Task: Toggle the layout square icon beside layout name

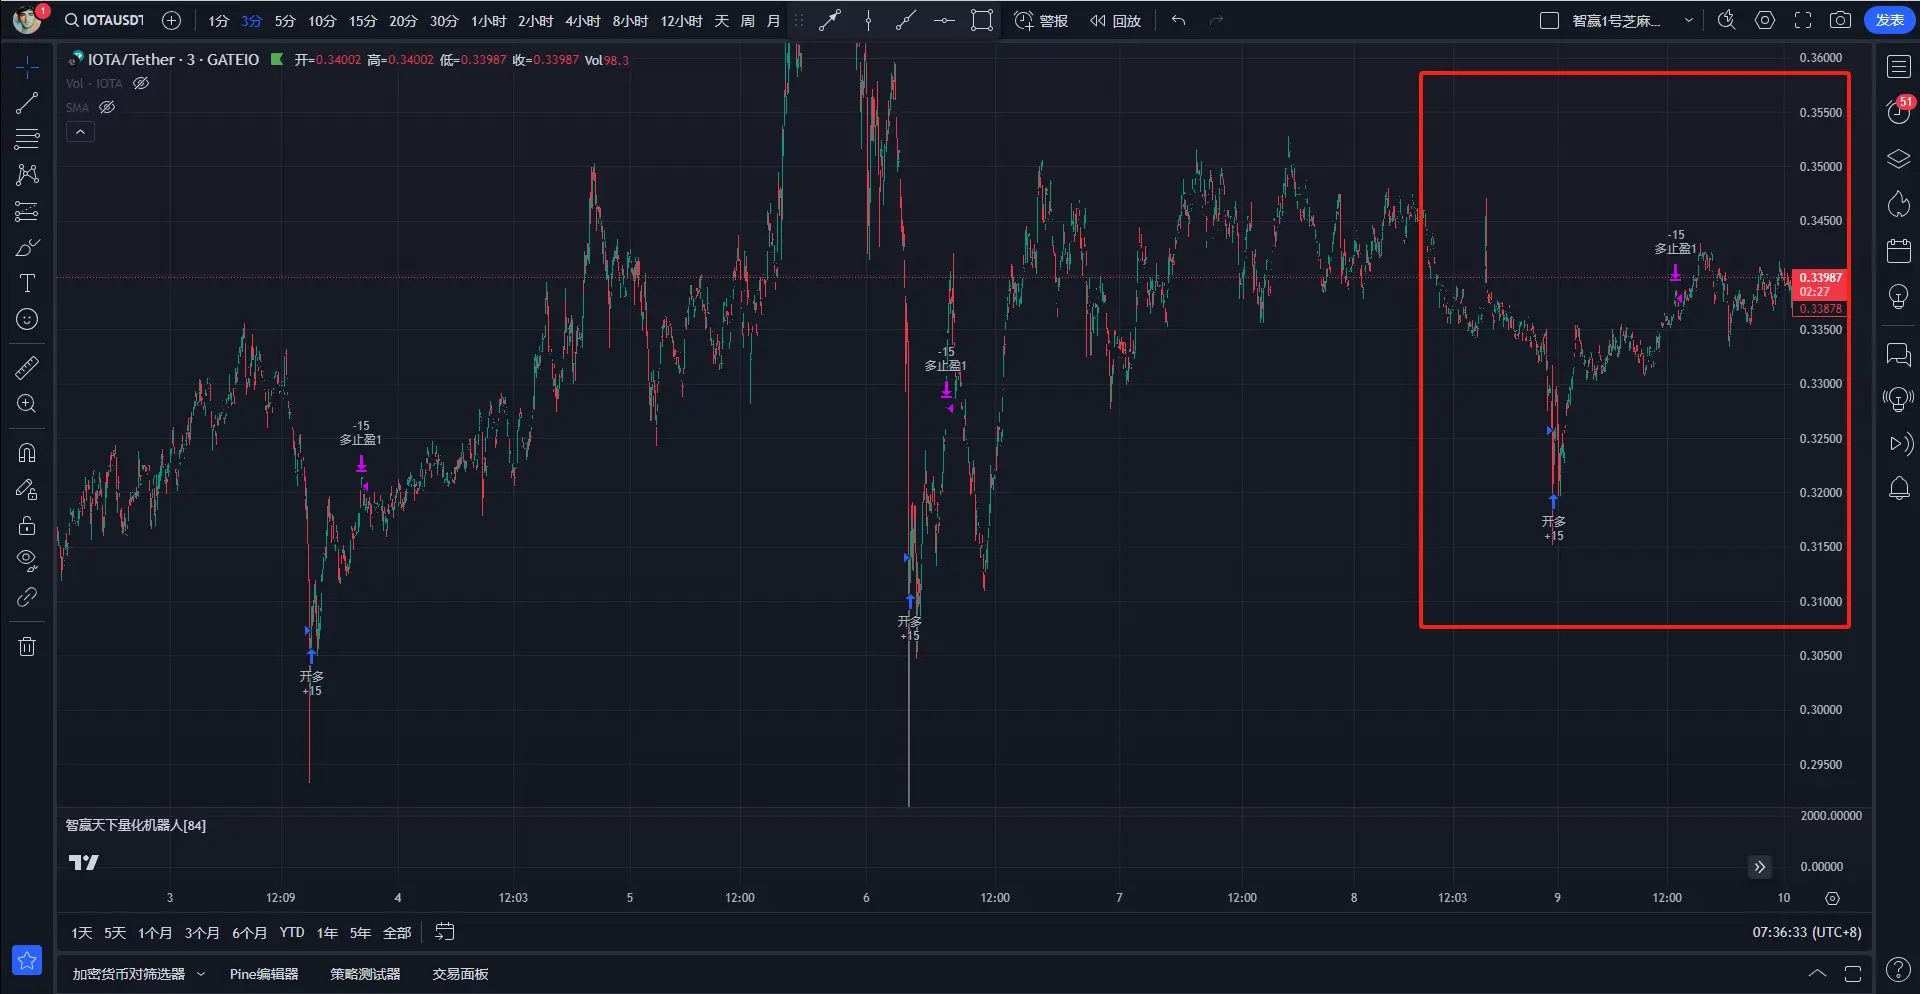Action: (1549, 20)
